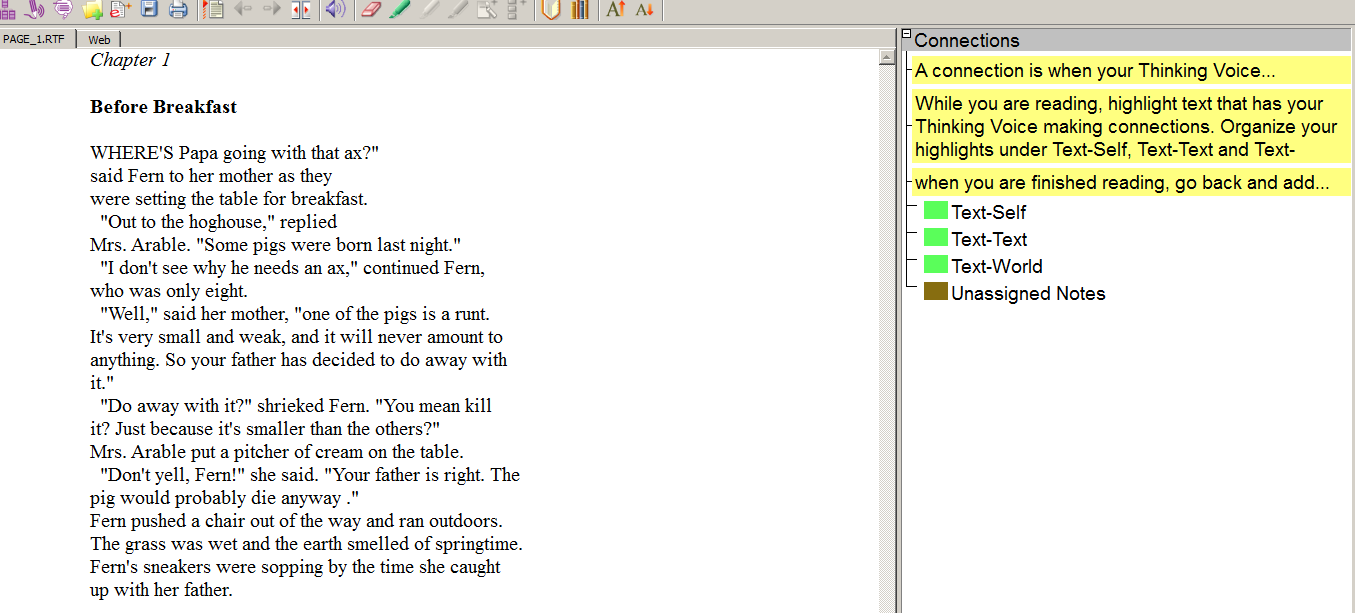The width and height of the screenshot is (1355, 613).
Task: Decrease text size with the A down-arrow icon
Action: tap(644, 10)
